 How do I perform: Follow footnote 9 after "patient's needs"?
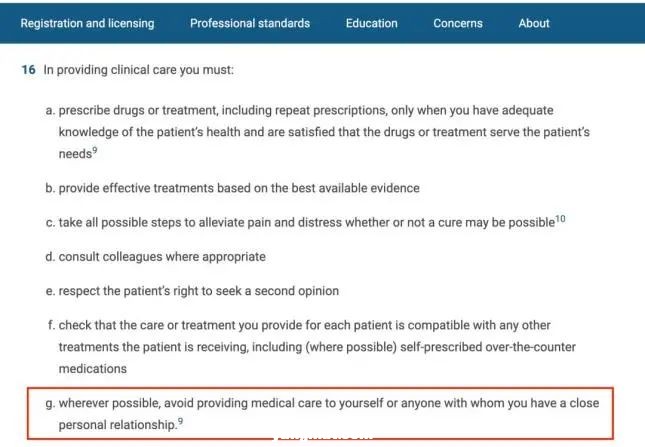tap(94, 152)
